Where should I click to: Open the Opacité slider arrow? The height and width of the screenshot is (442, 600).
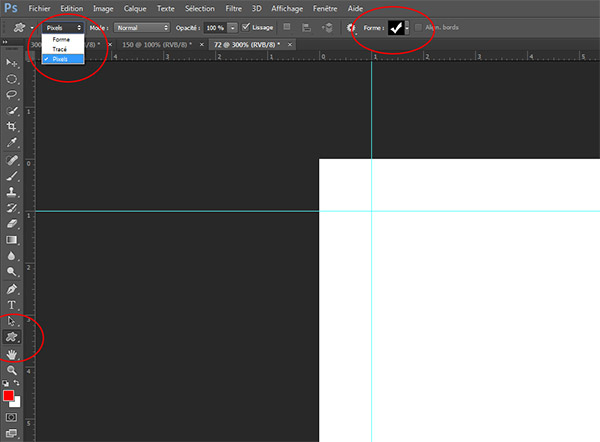pyautogui.click(x=232, y=28)
